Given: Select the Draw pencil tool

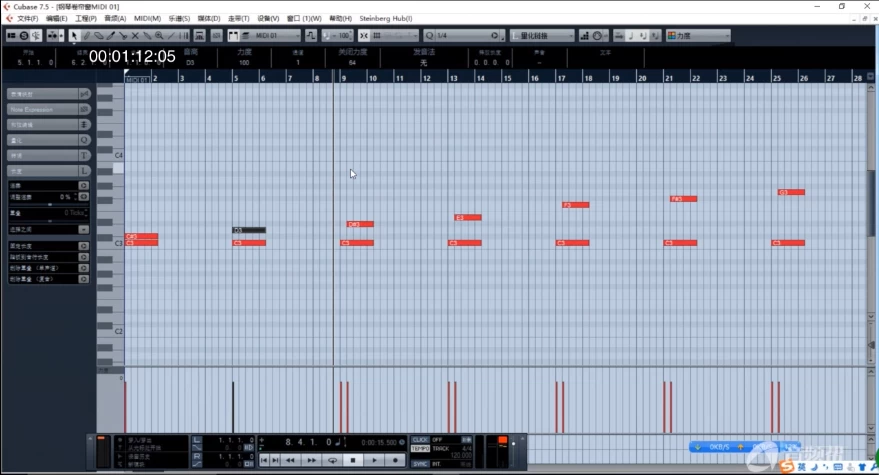Looking at the screenshot, I should point(87,36).
